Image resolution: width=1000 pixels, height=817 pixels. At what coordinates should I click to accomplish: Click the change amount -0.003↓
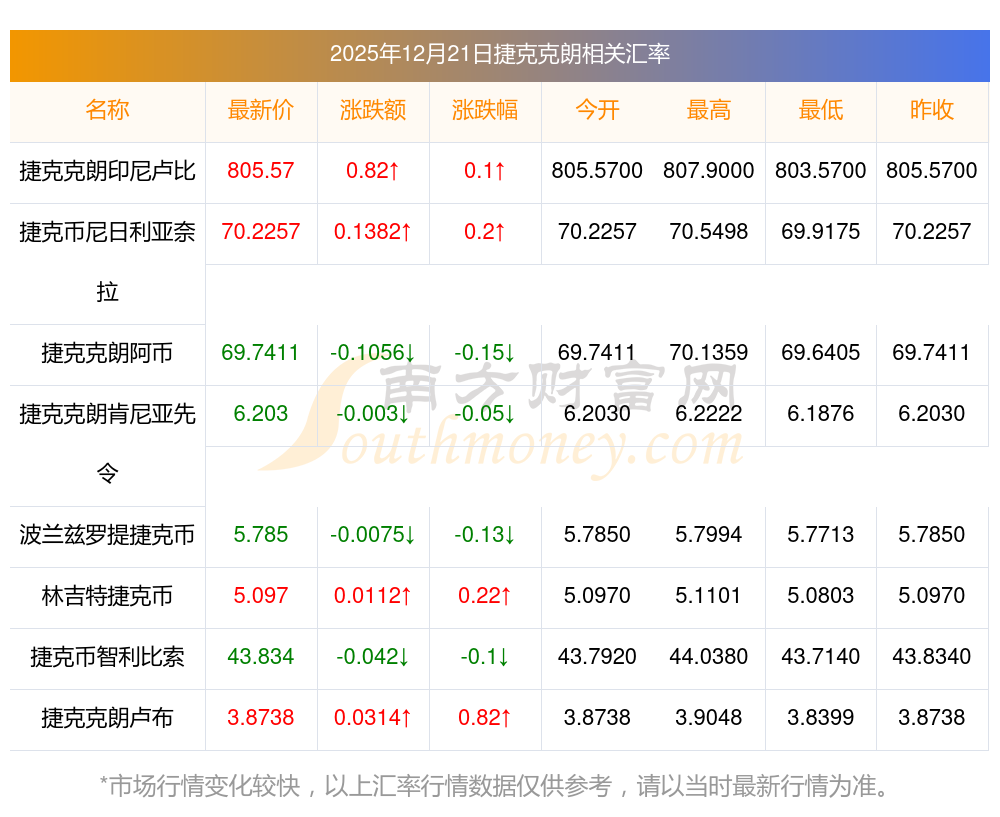coord(373,413)
